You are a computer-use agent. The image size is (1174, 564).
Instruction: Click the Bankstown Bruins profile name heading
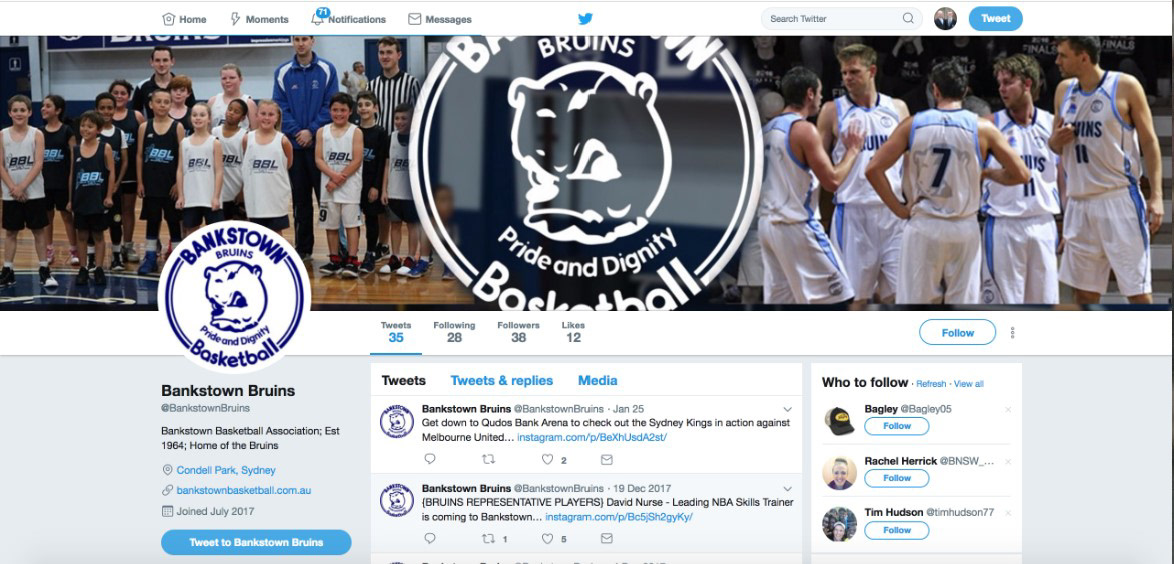tap(228, 390)
